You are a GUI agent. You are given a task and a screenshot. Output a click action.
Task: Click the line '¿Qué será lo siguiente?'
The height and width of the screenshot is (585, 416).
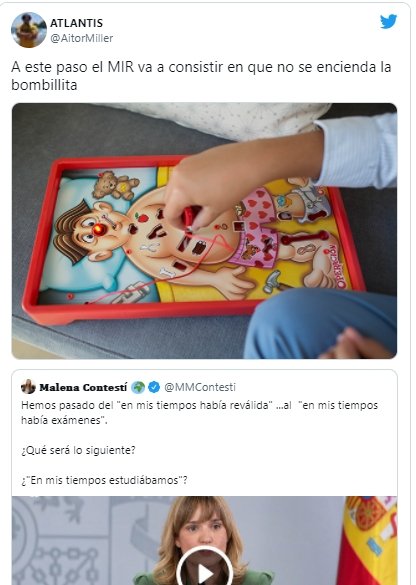point(78,450)
